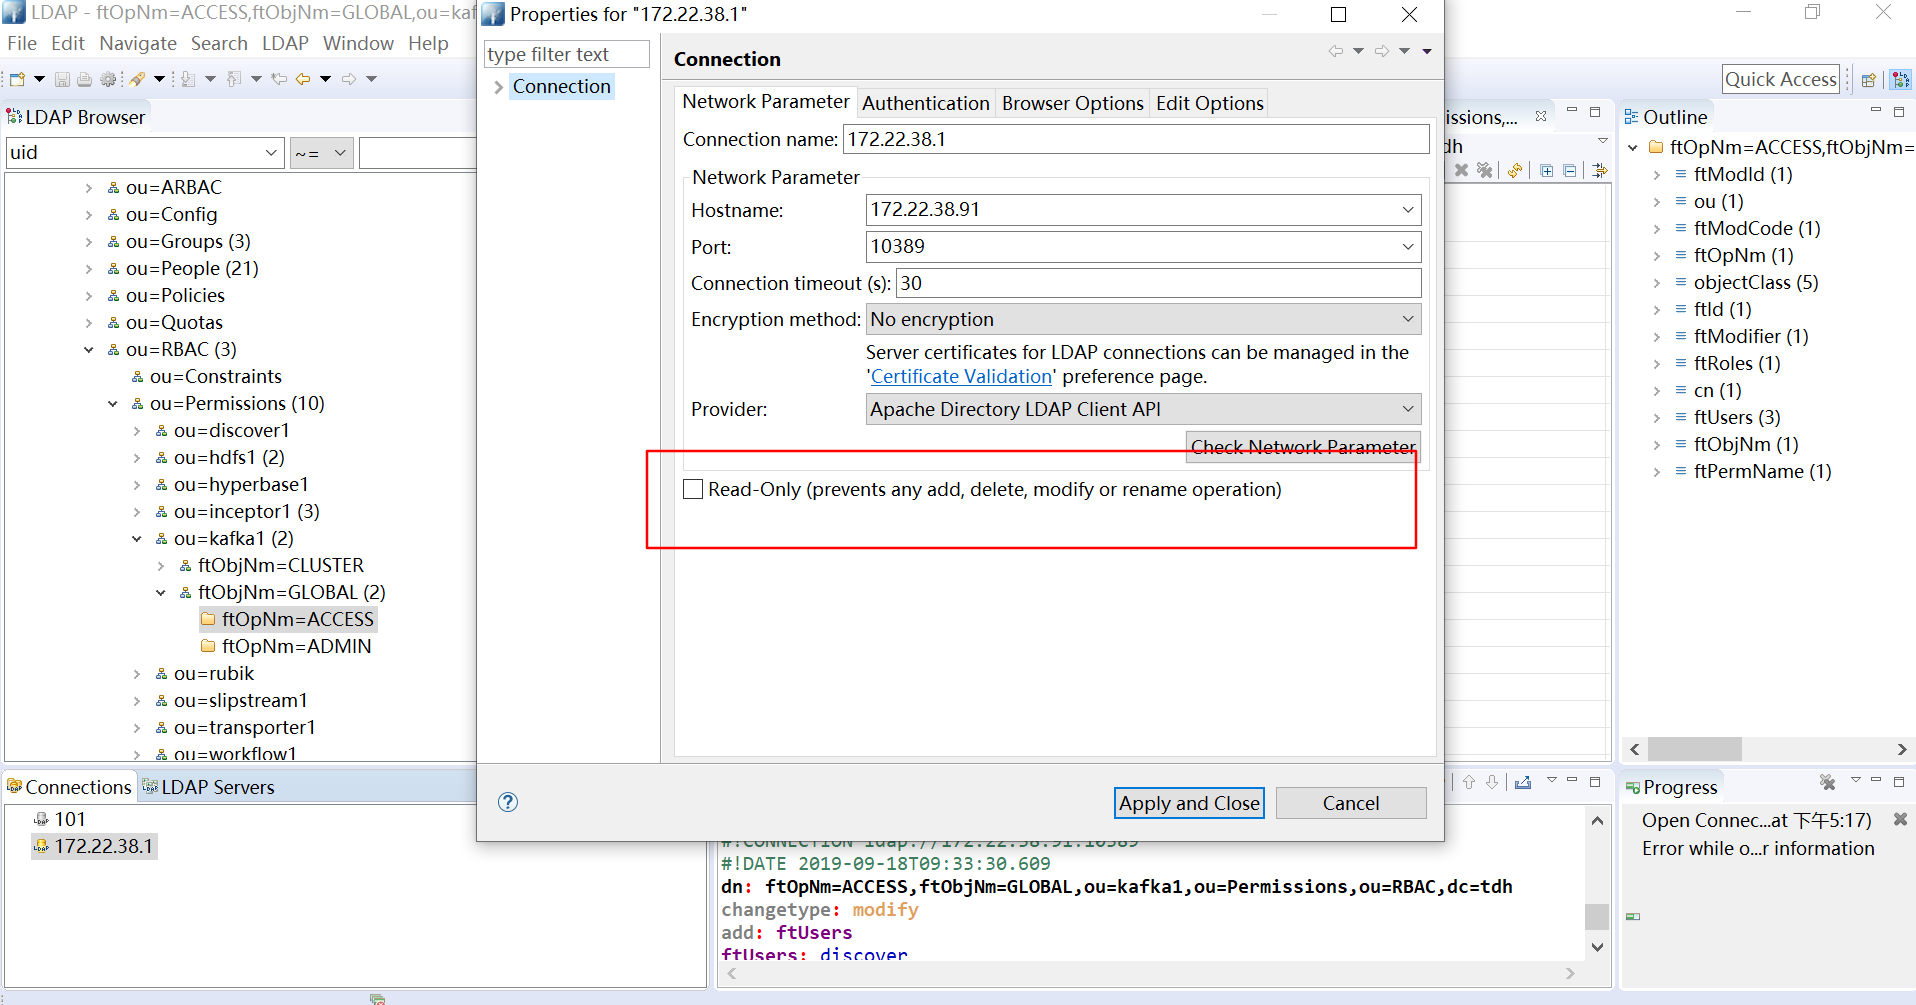The image size is (1916, 1005).
Task: Open the Navigate menu
Action: coord(138,43)
